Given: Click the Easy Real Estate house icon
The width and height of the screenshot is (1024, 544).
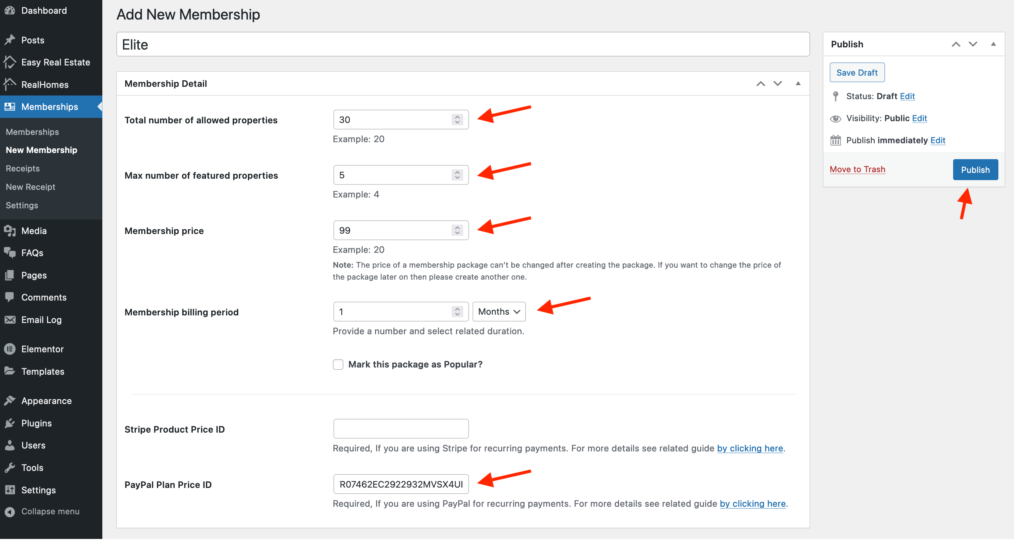Looking at the screenshot, I should pos(10,63).
